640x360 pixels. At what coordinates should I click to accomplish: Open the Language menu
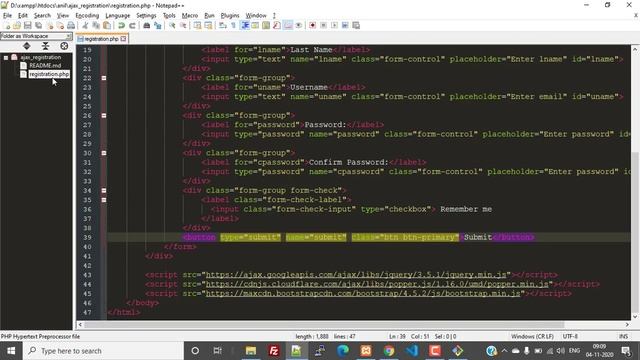tap(118, 16)
